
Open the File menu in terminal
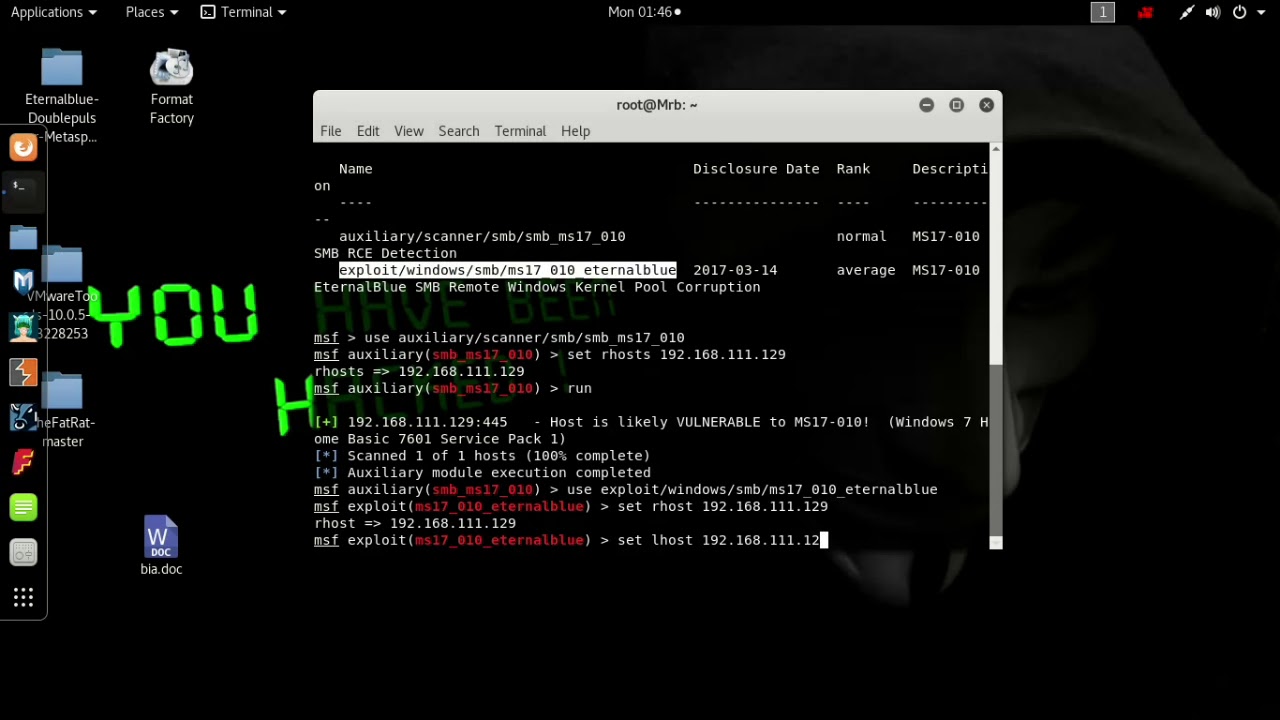click(331, 131)
